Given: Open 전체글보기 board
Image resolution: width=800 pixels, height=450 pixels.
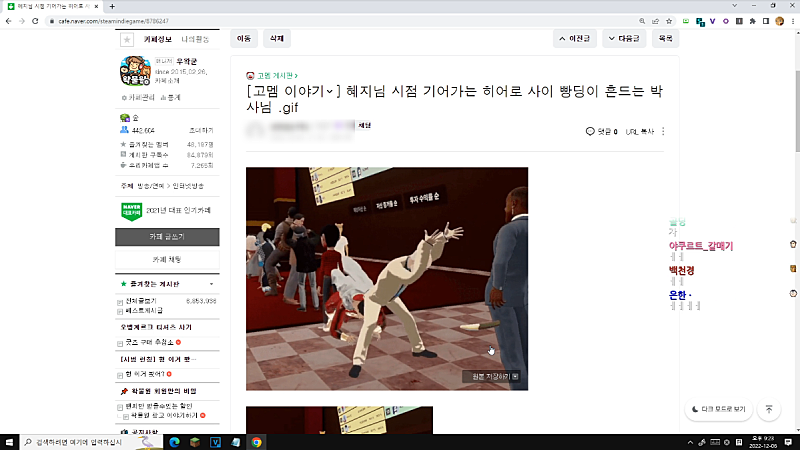Looking at the screenshot, I should (141, 301).
